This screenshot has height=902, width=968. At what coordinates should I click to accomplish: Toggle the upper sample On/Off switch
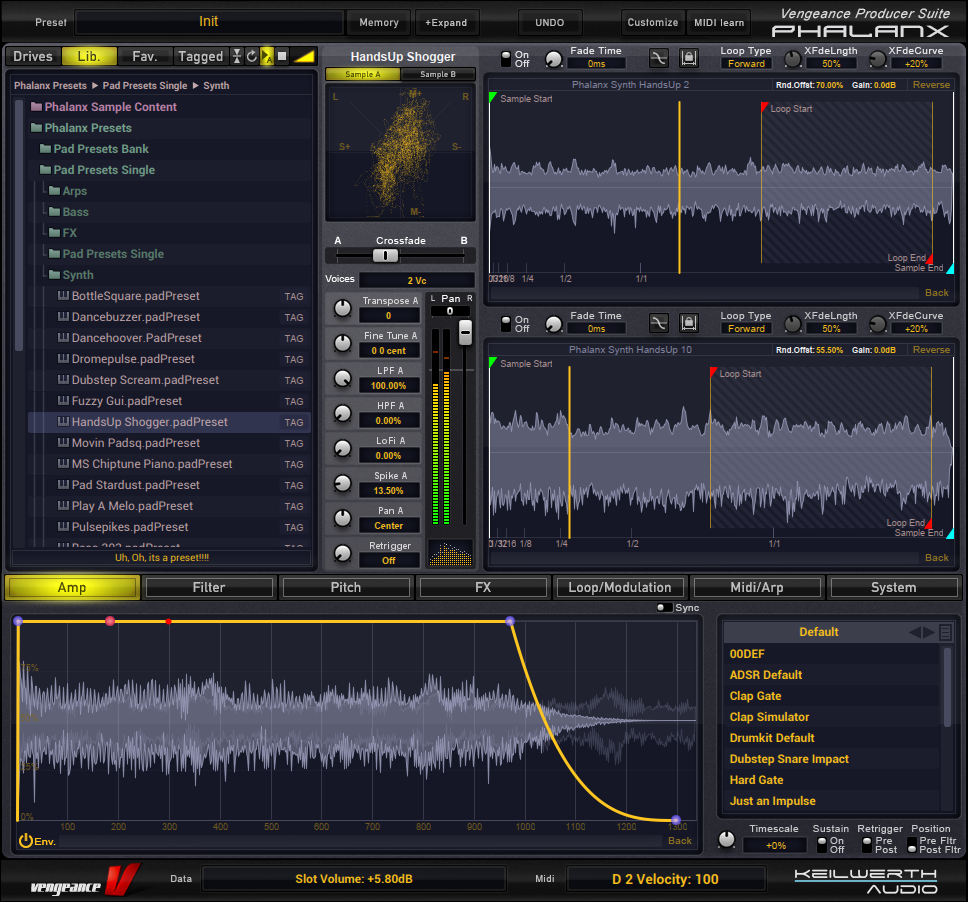(x=506, y=59)
